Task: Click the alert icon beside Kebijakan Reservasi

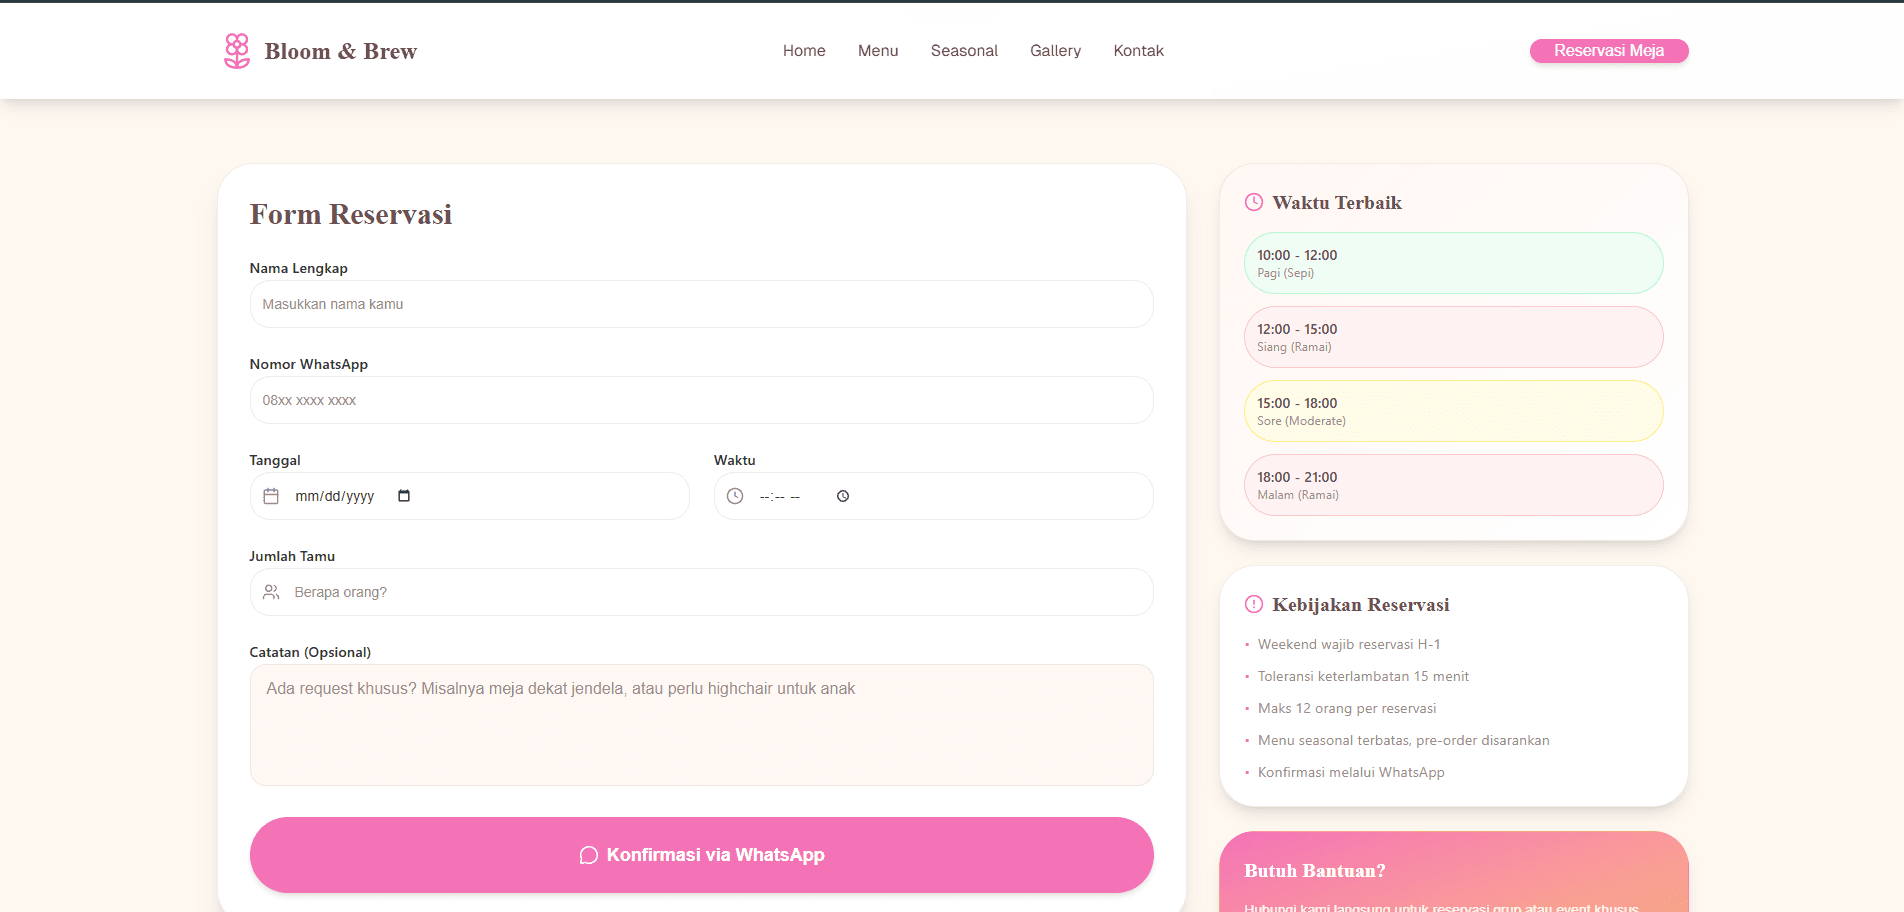Action: click(1253, 604)
